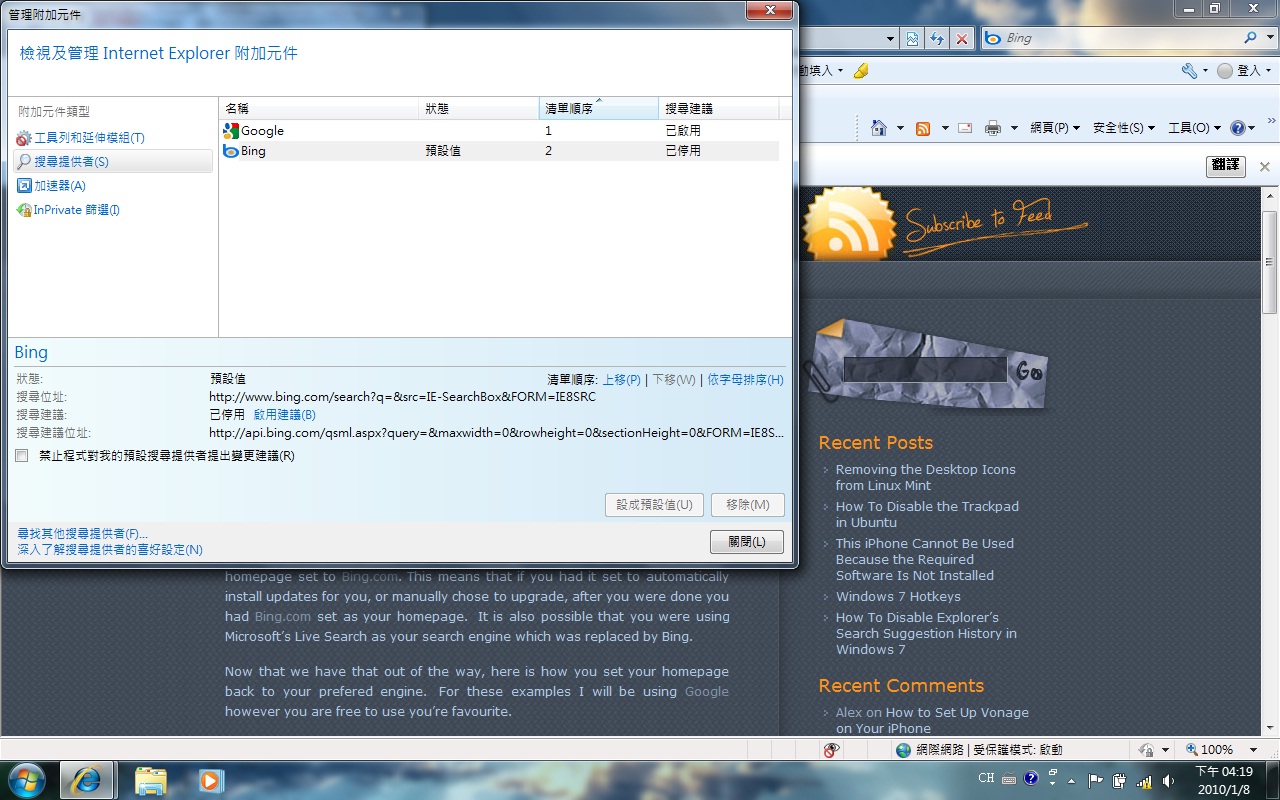1280x800 pixels.
Task: Sort list by 清單順序 column header
Action: tap(599, 108)
